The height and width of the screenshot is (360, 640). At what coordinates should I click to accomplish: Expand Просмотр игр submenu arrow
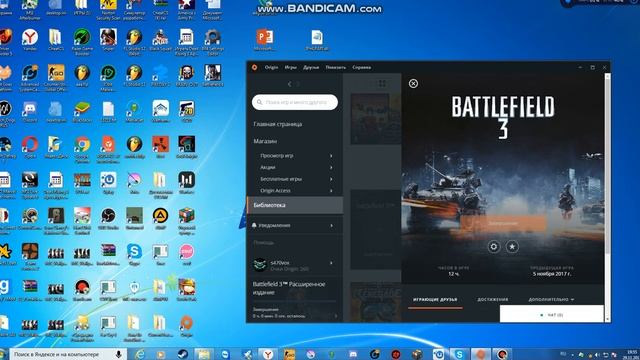[x=331, y=156]
